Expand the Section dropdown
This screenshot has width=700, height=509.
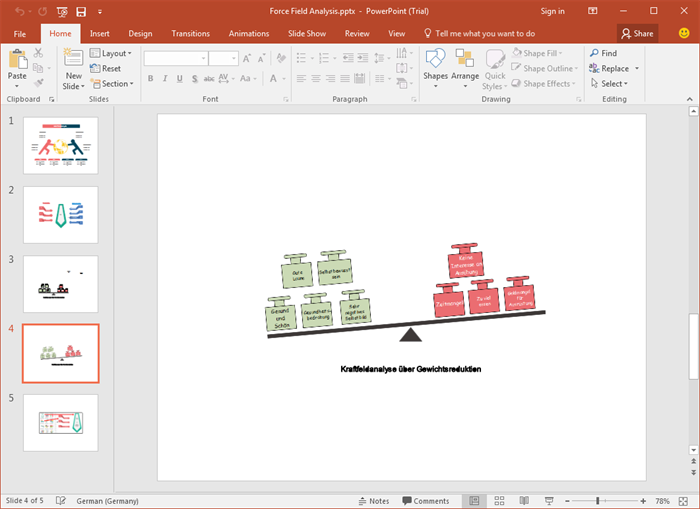[116, 84]
